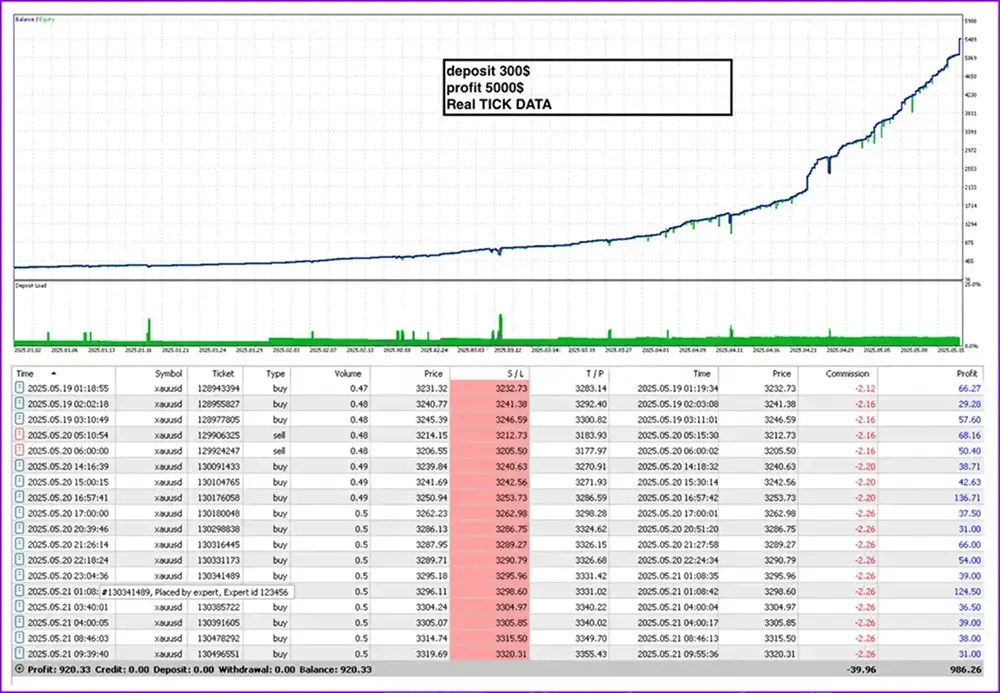The image size is (1000, 693).
Task: Click the trade icon on 2025.05.21 04:00:05 row
Action: click(19, 623)
